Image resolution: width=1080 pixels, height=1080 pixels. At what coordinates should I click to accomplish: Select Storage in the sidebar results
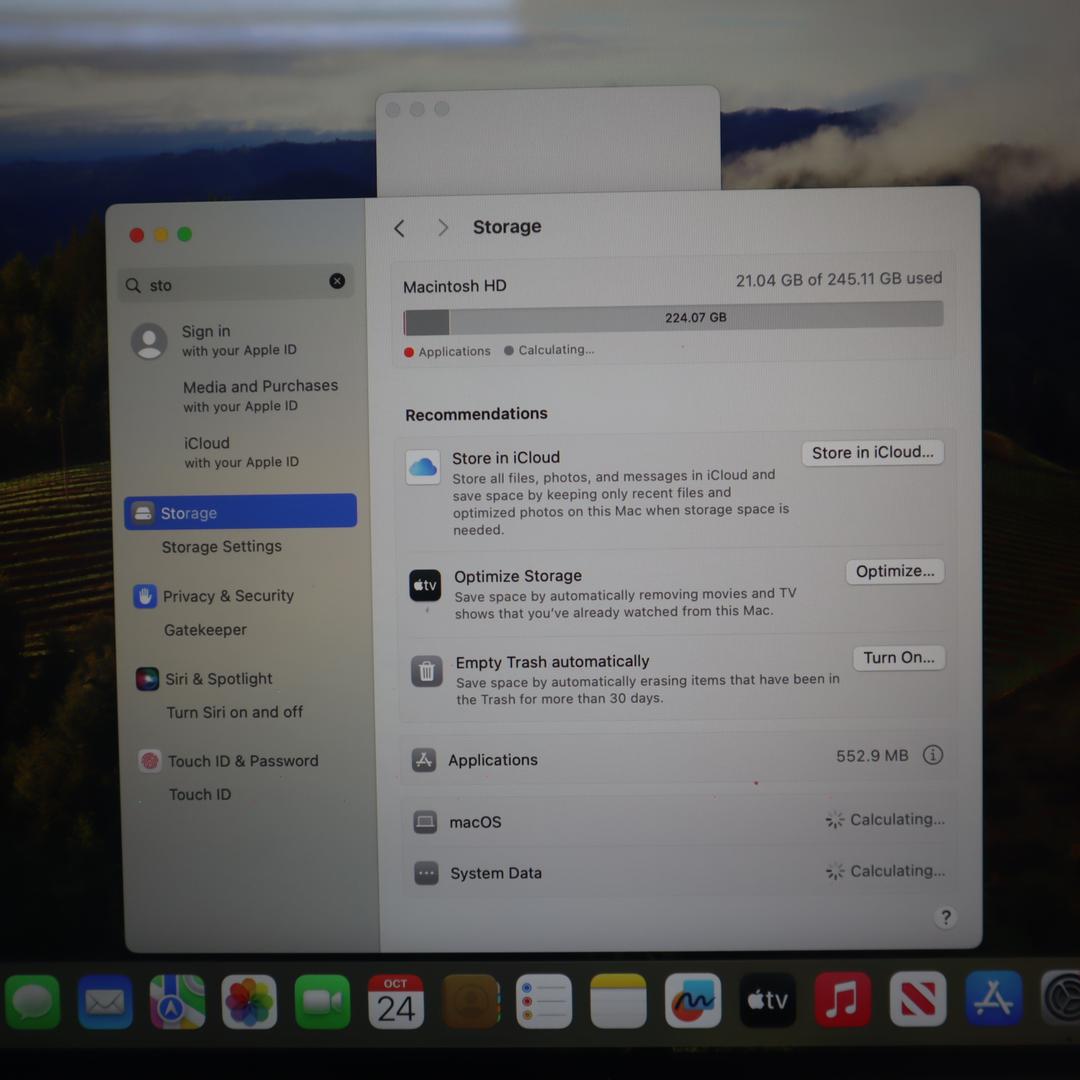point(240,512)
